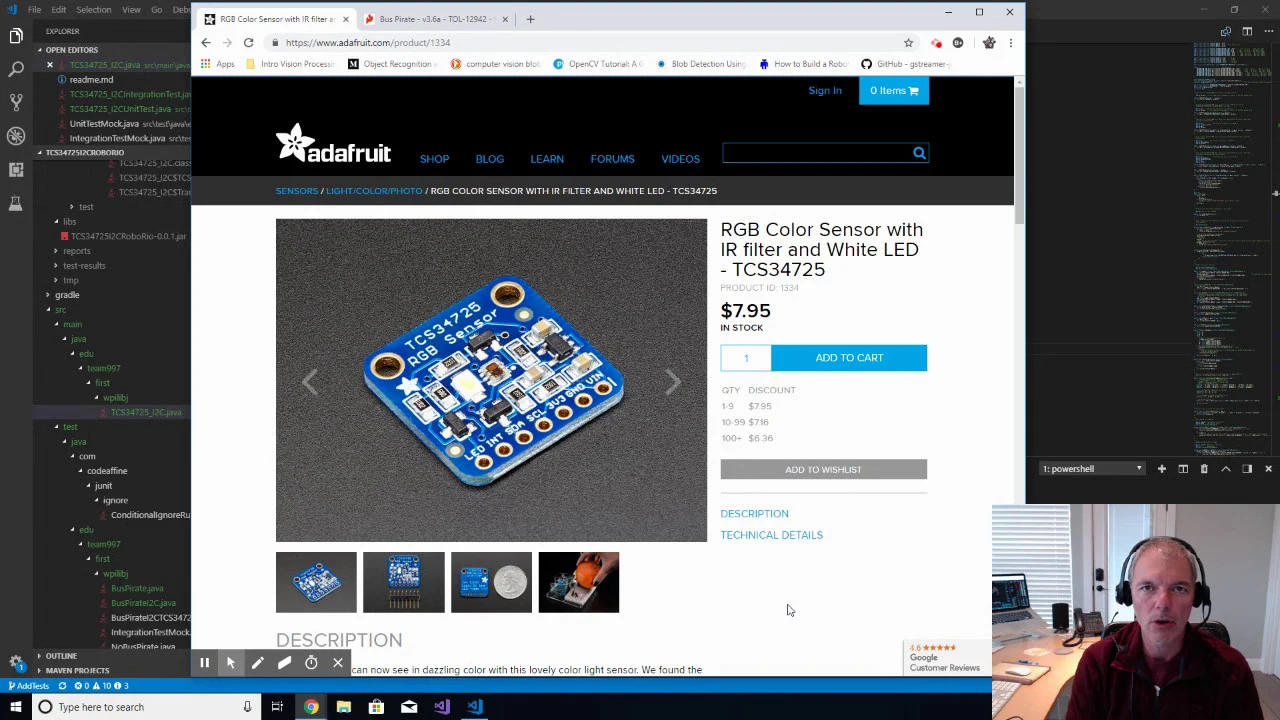Open the Apps bookmarks shortcut
1280x720 pixels.
(218, 64)
